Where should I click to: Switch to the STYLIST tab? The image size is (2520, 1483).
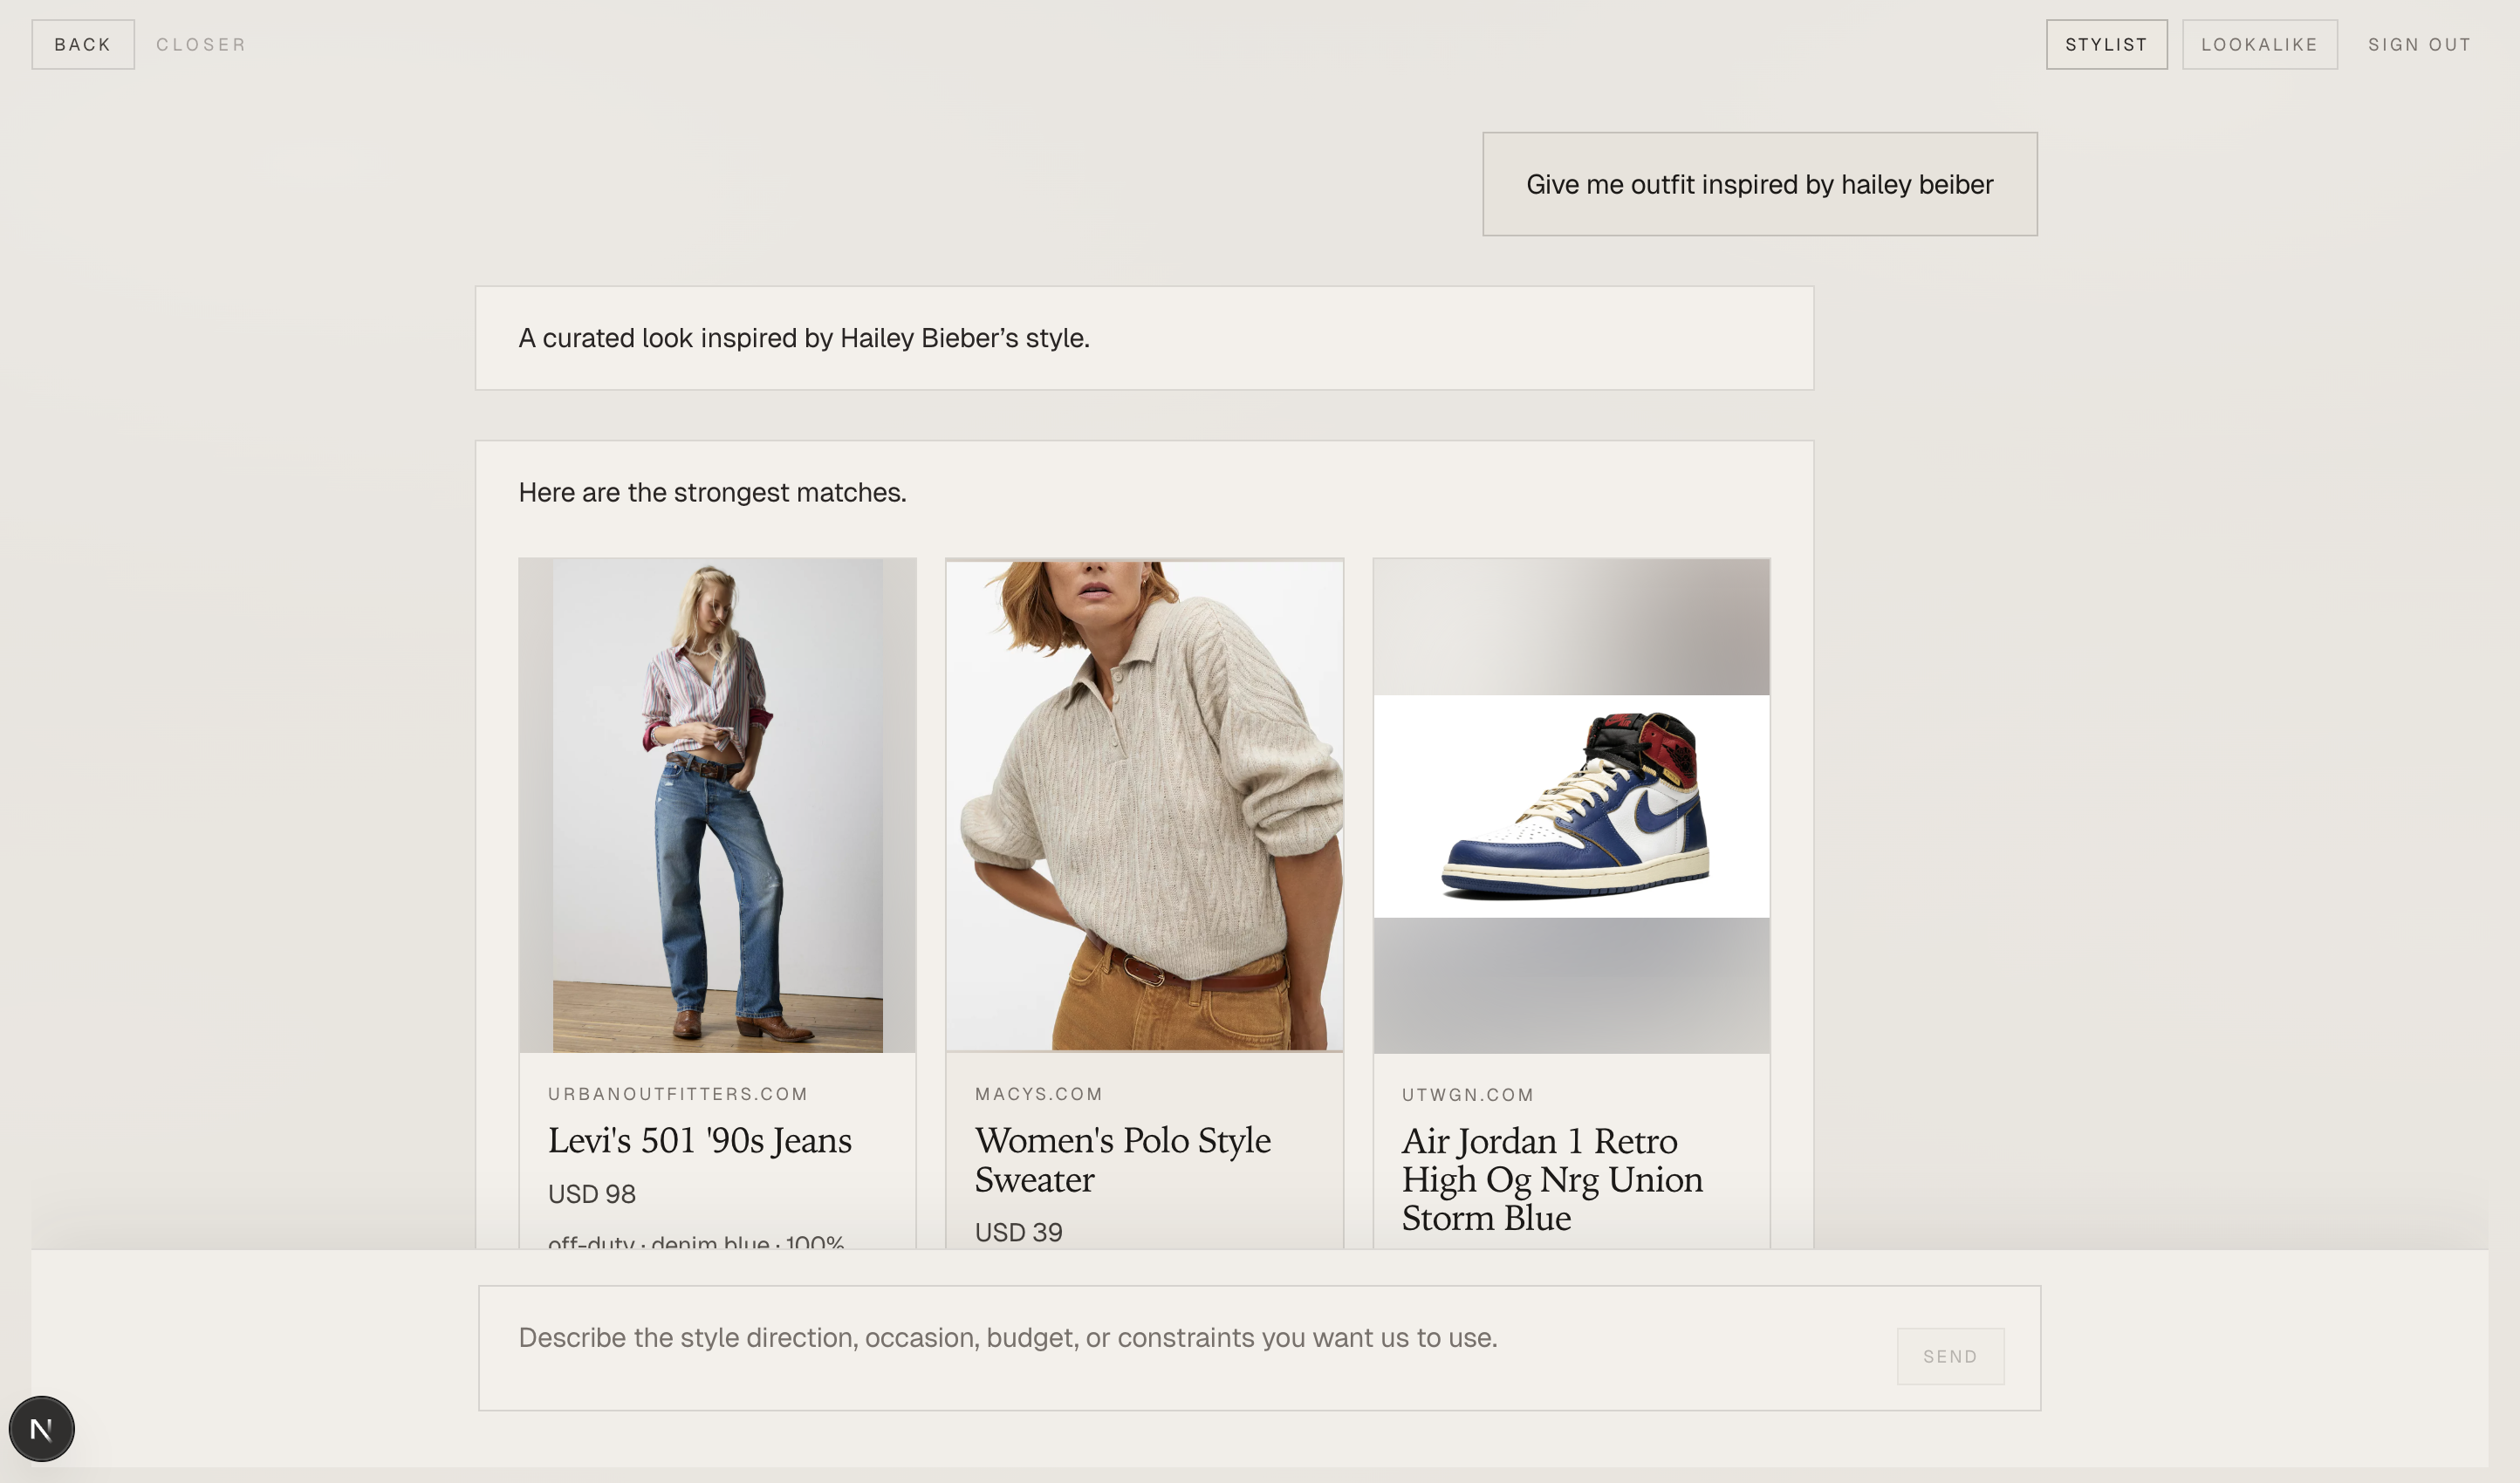click(2106, 45)
